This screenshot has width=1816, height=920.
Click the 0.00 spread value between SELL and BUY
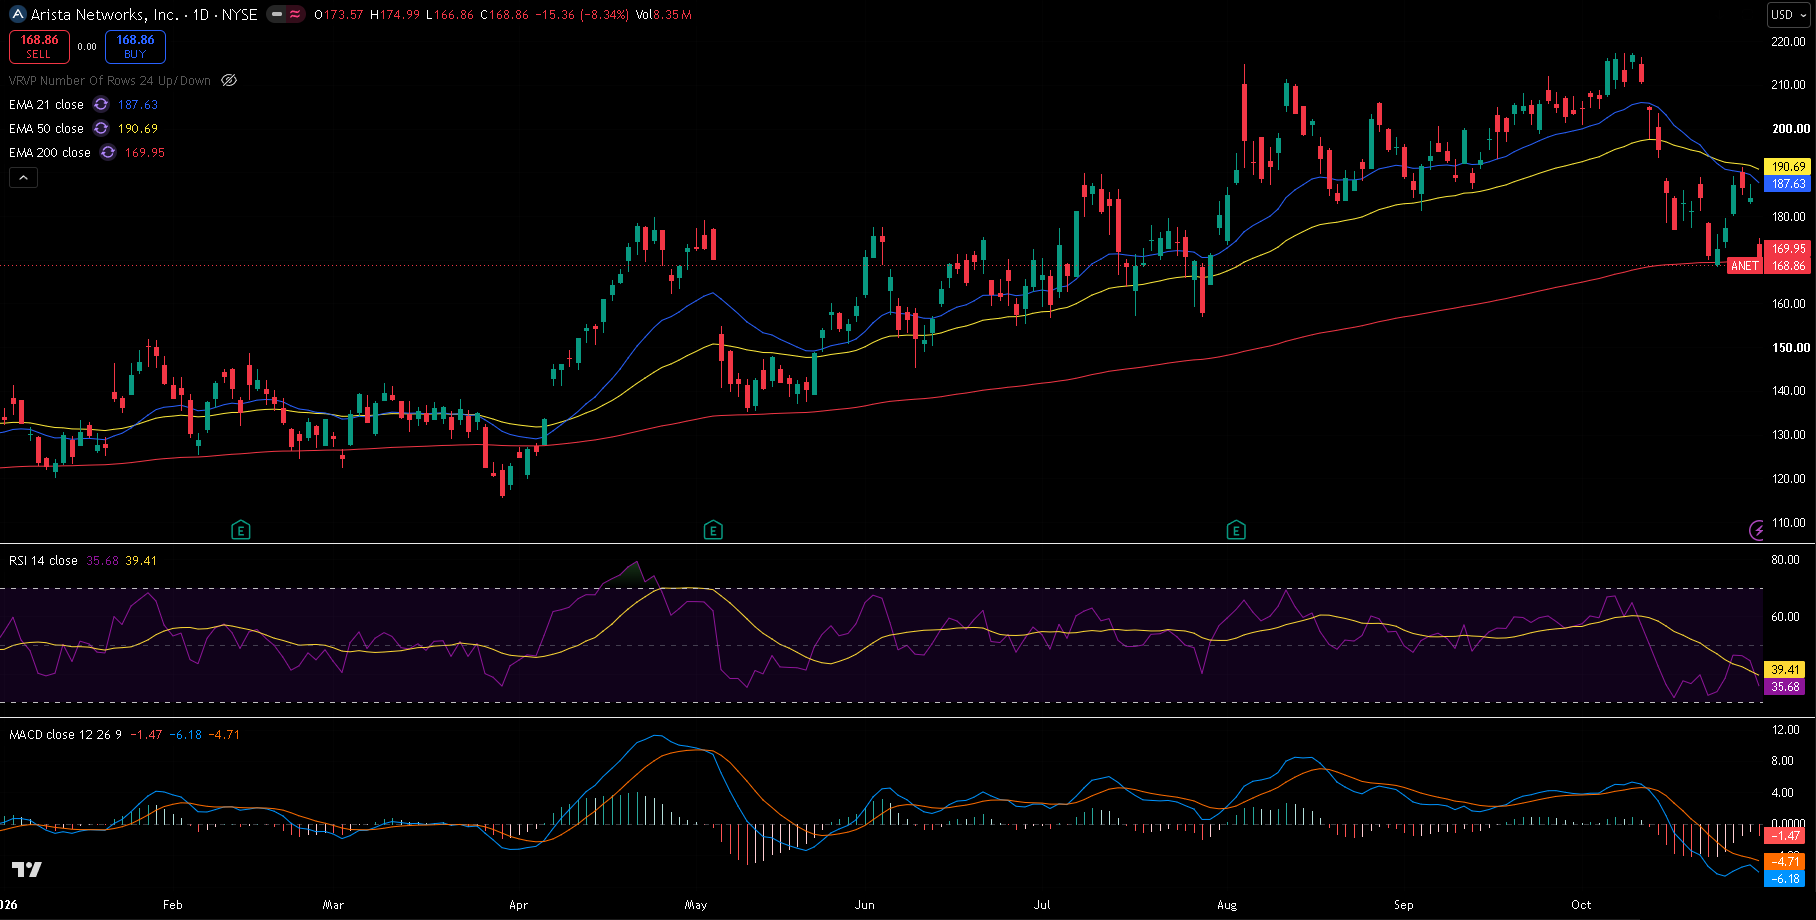point(87,47)
